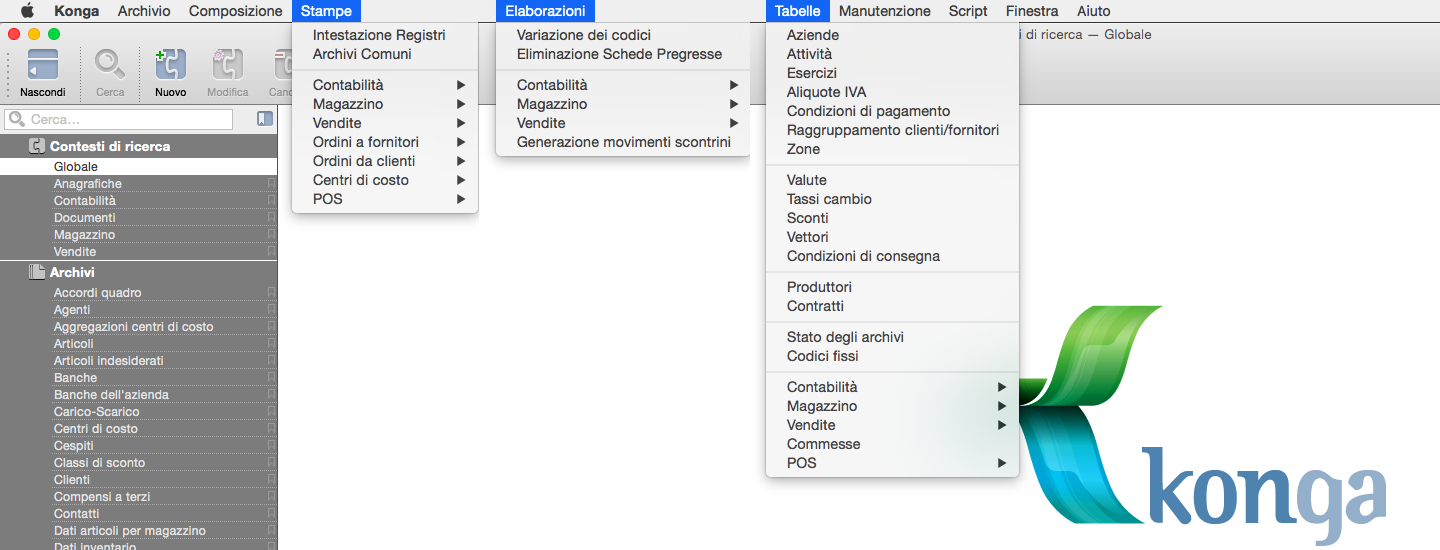Select Globale search context

click(x=76, y=167)
